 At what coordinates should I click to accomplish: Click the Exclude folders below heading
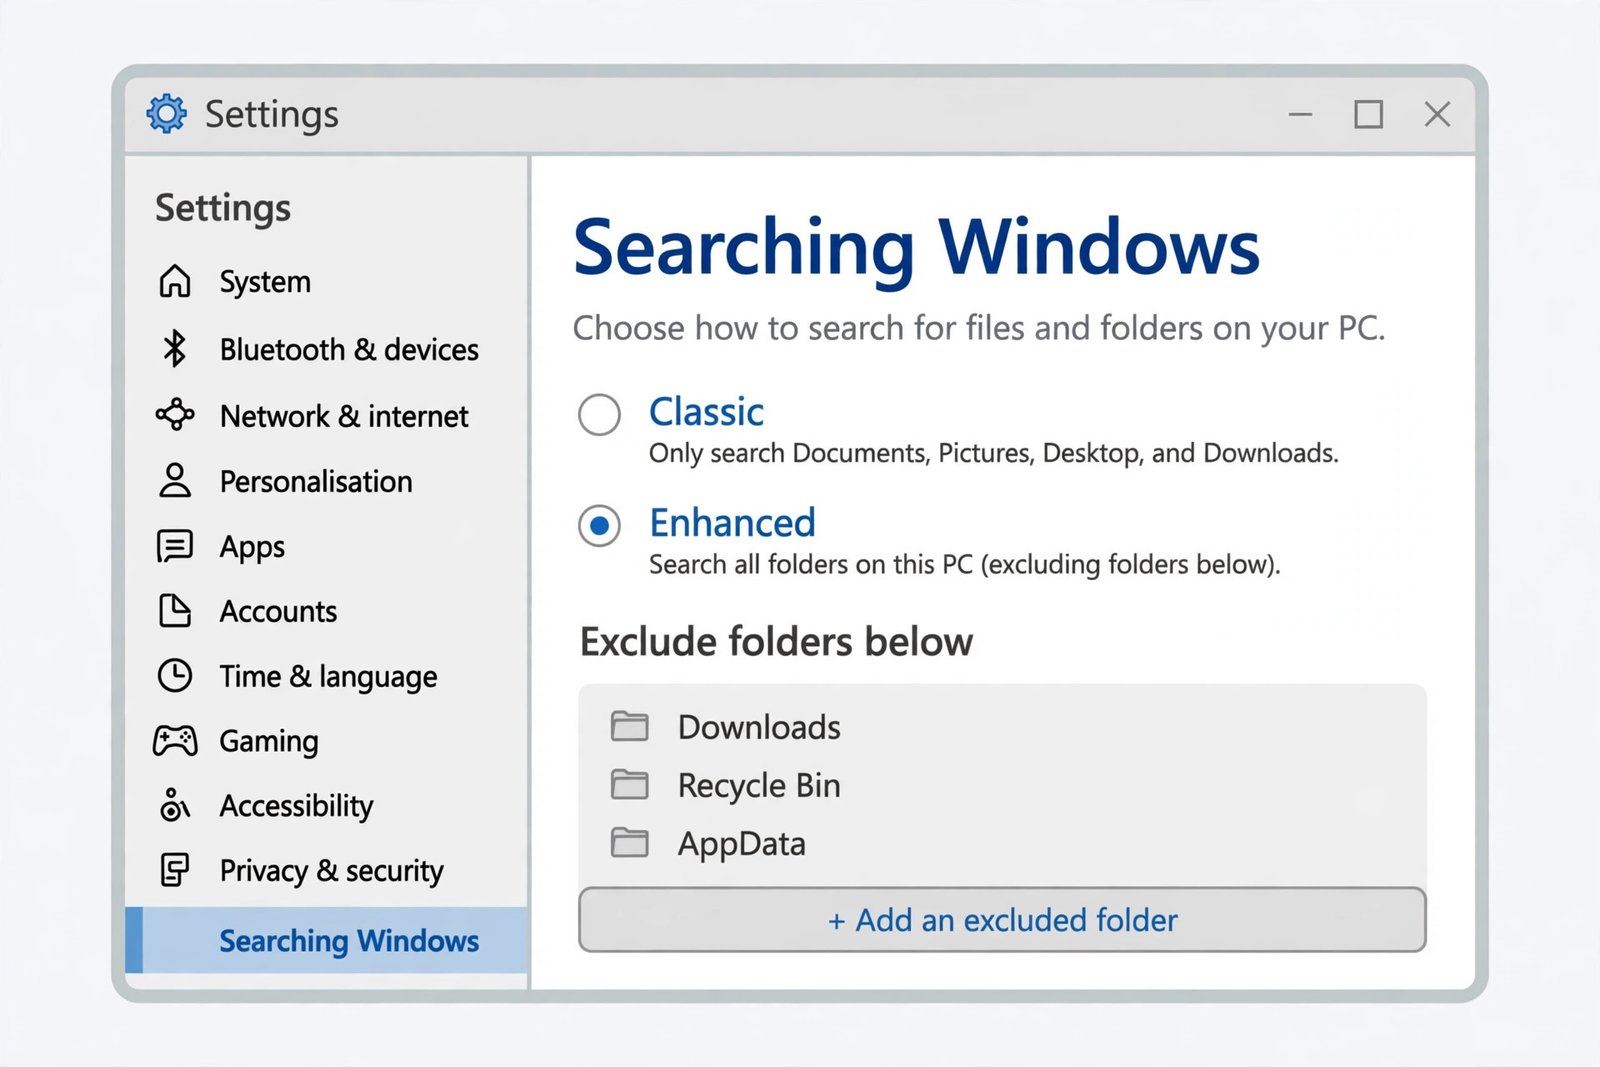tap(776, 642)
